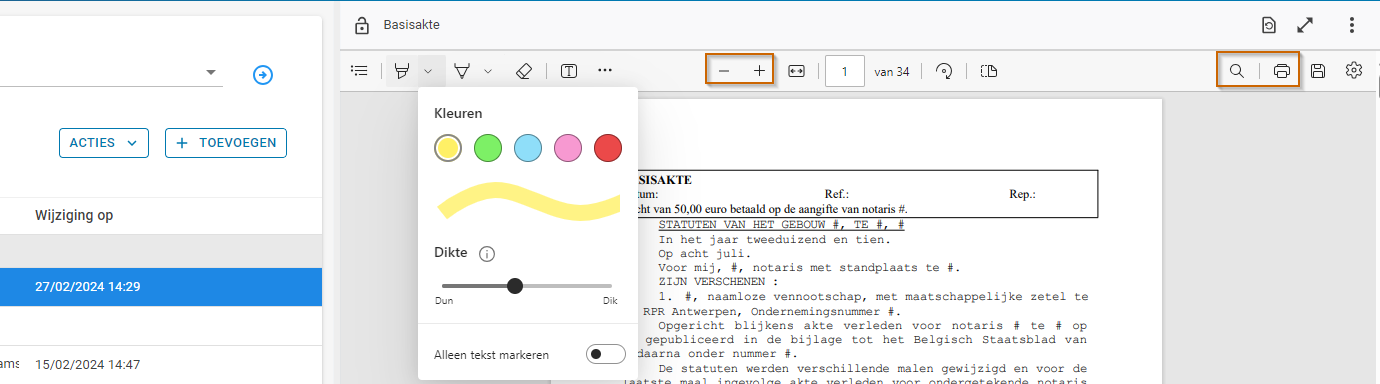Save the document with the floppy icon

[1318, 71]
